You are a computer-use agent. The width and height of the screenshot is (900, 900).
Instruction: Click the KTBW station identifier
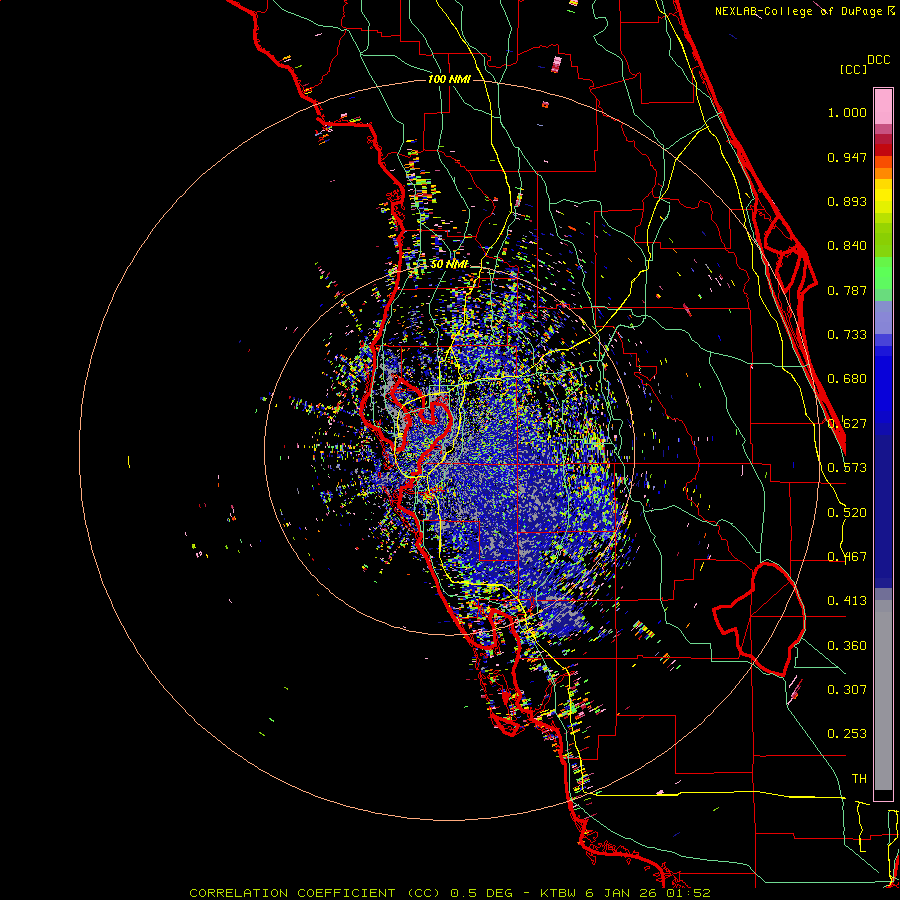(x=558, y=893)
